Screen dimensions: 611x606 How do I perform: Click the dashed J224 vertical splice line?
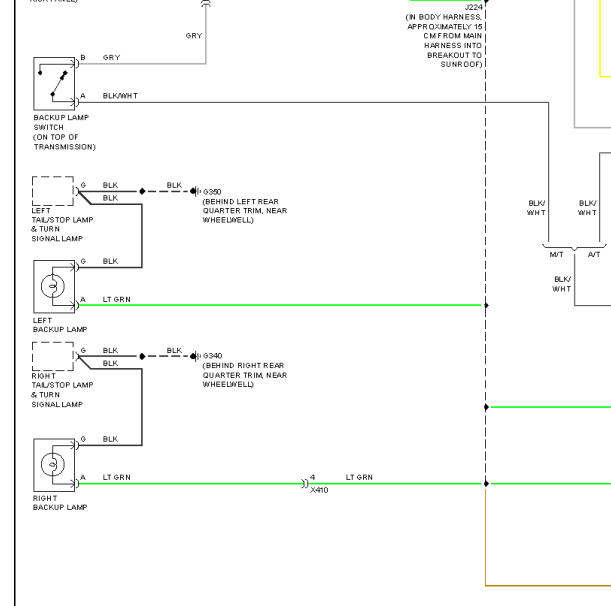point(486,242)
